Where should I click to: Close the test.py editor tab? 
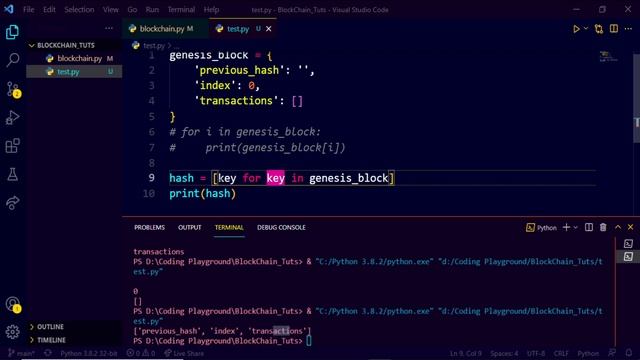(x=269, y=29)
